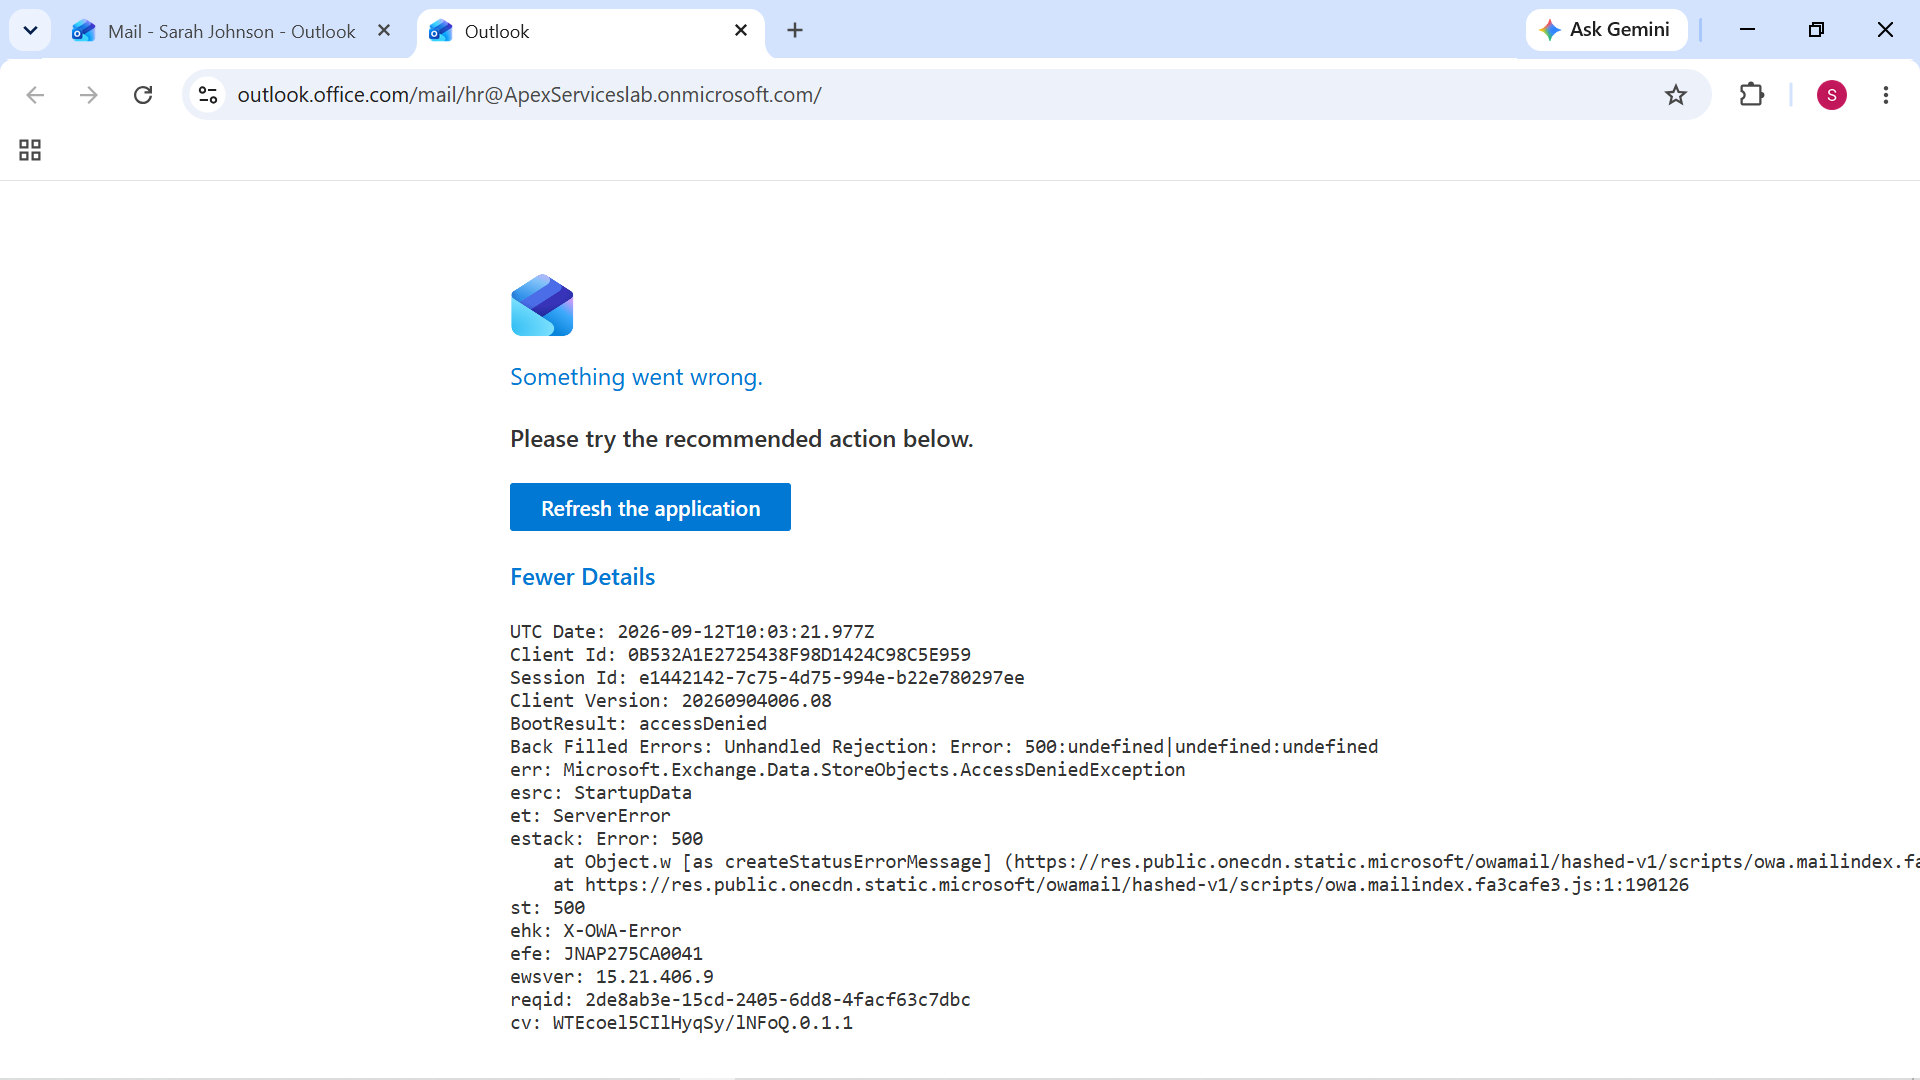View site information icon in address bar
The width and height of the screenshot is (1920, 1080).
click(208, 95)
